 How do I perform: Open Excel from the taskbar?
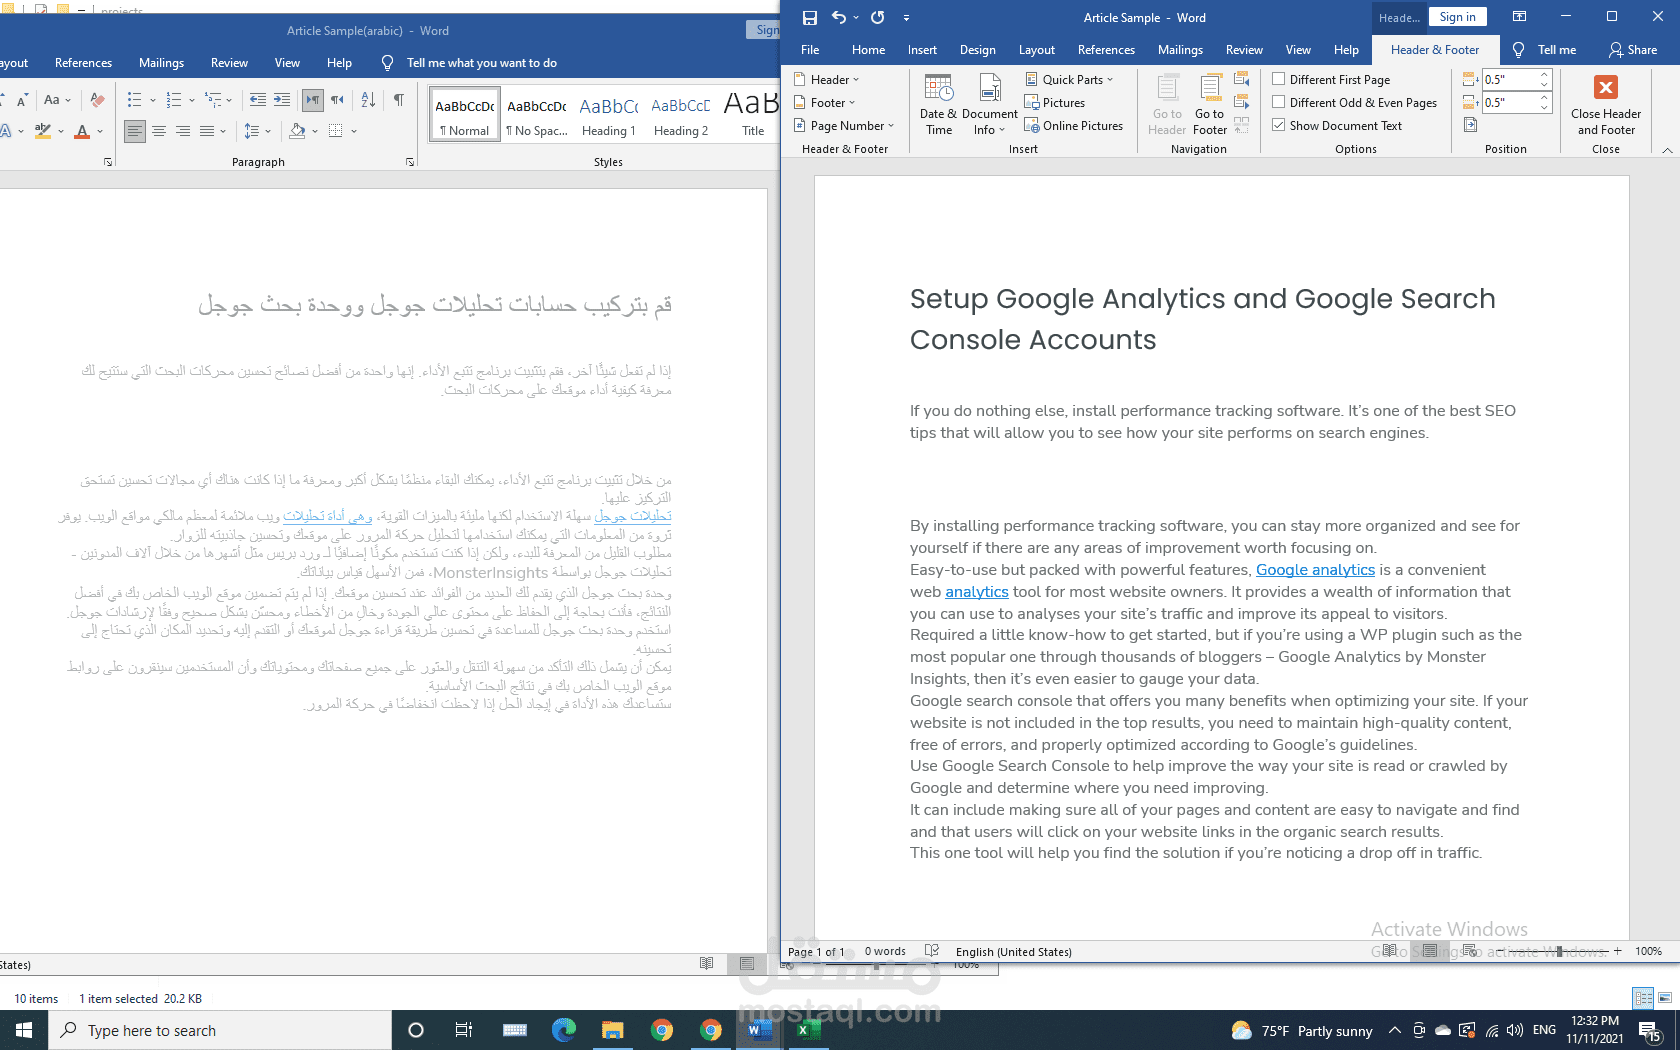[x=809, y=1030]
